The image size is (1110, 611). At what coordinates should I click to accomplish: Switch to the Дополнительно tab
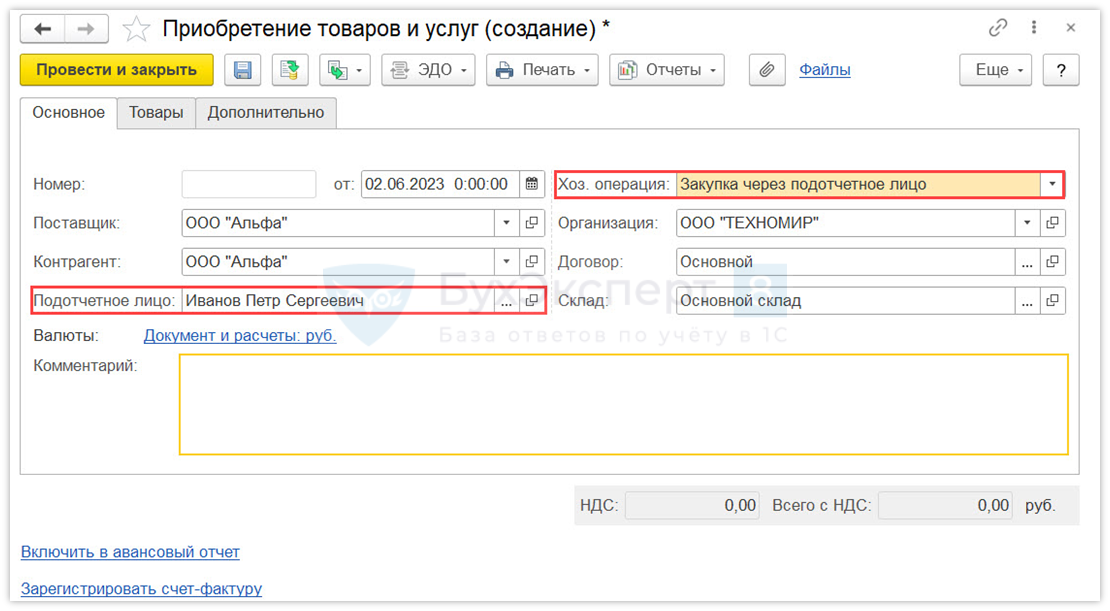click(x=265, y=113)
